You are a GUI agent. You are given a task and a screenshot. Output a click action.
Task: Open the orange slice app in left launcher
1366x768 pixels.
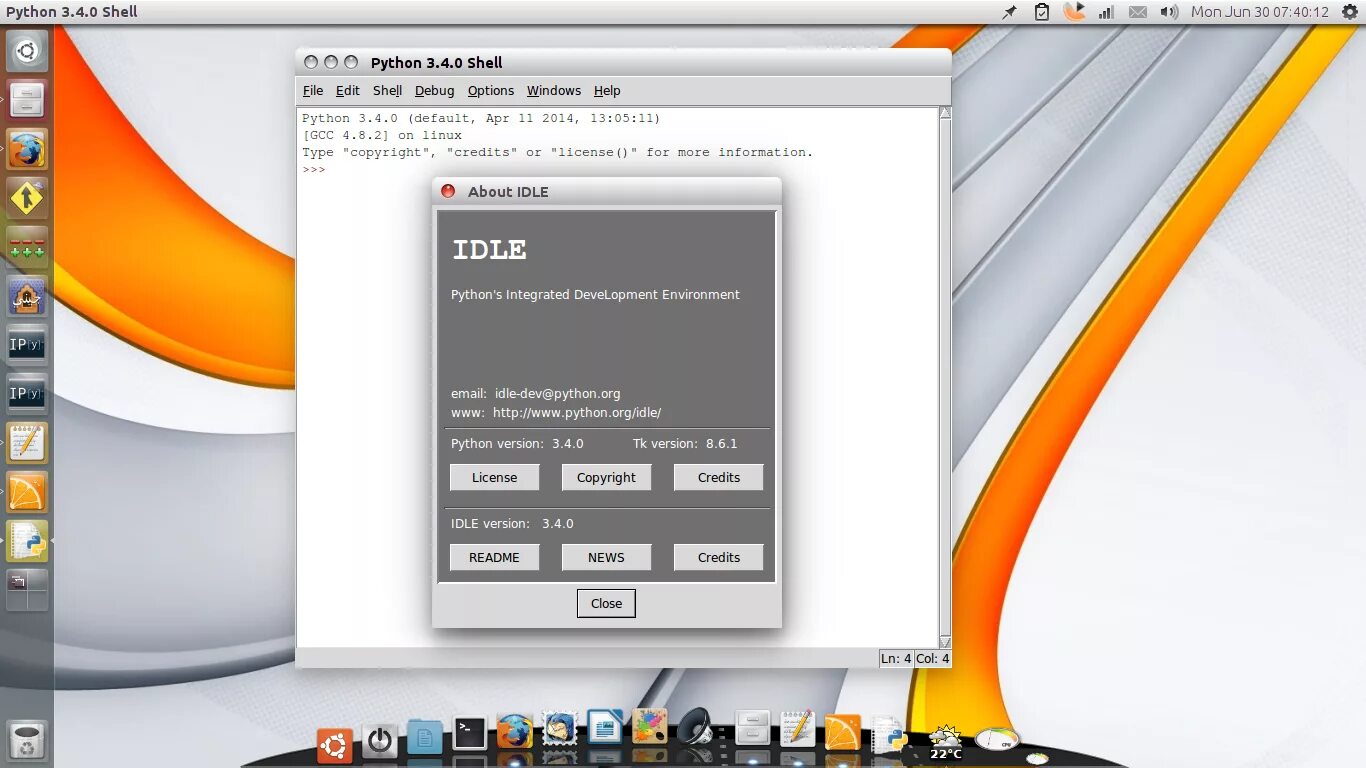27,492
